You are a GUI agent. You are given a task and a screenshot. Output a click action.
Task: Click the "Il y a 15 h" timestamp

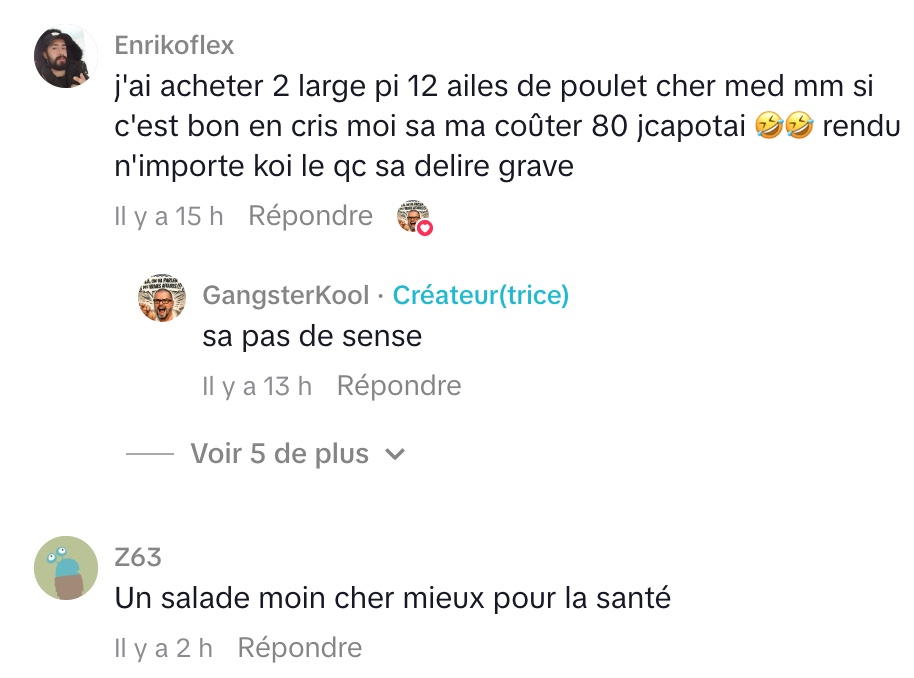coord(168,216)
